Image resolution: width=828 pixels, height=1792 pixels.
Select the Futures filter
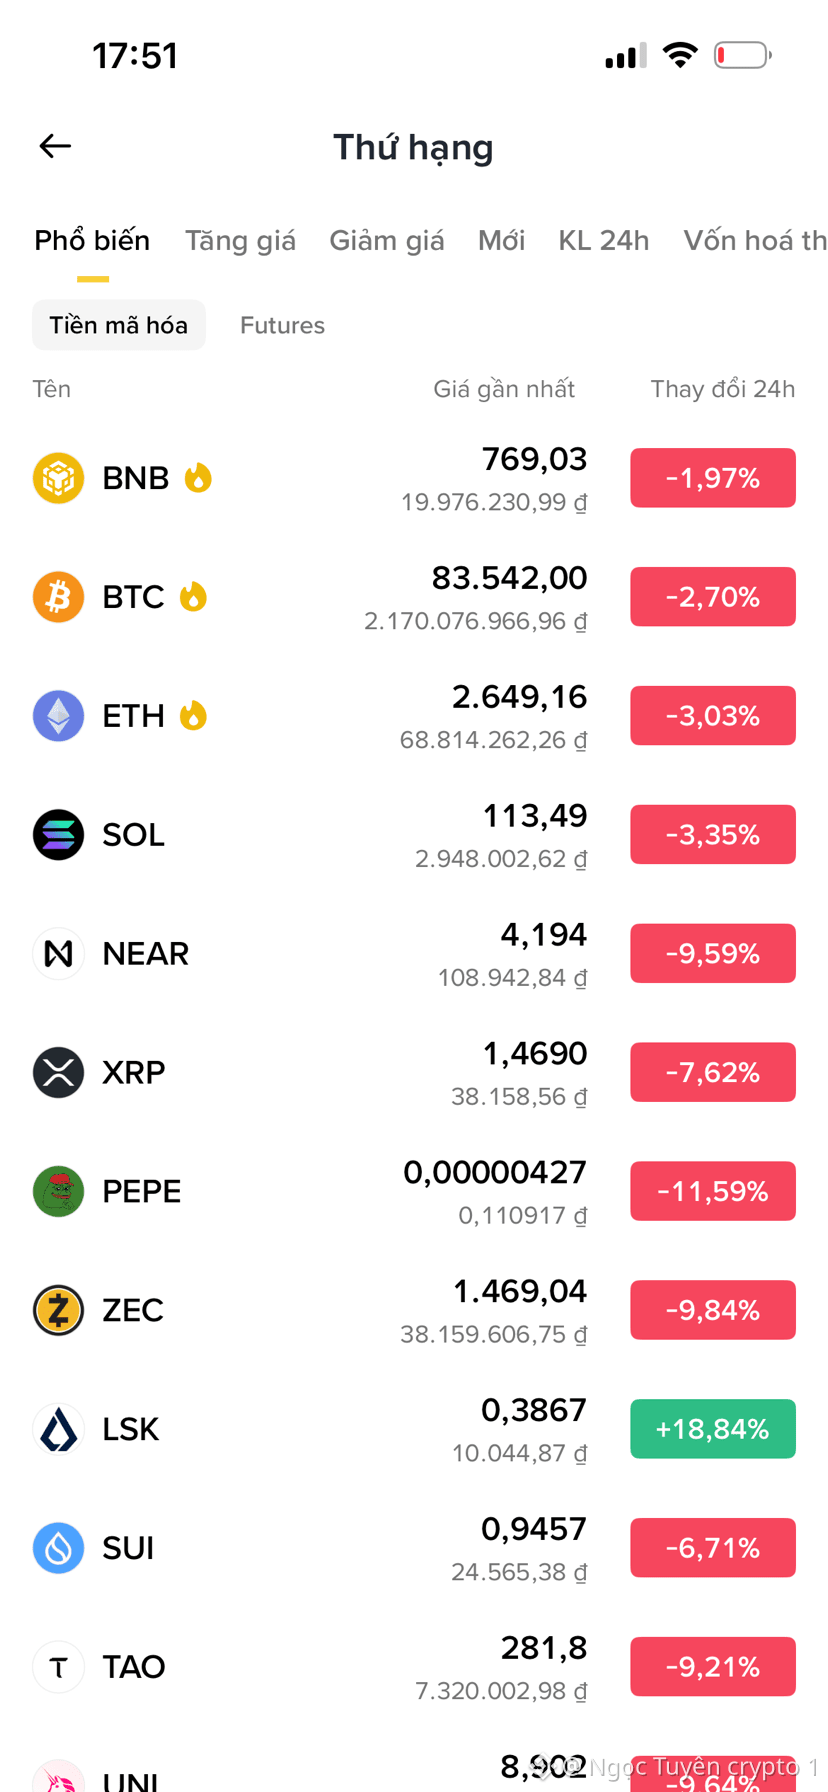coord(282,325)
